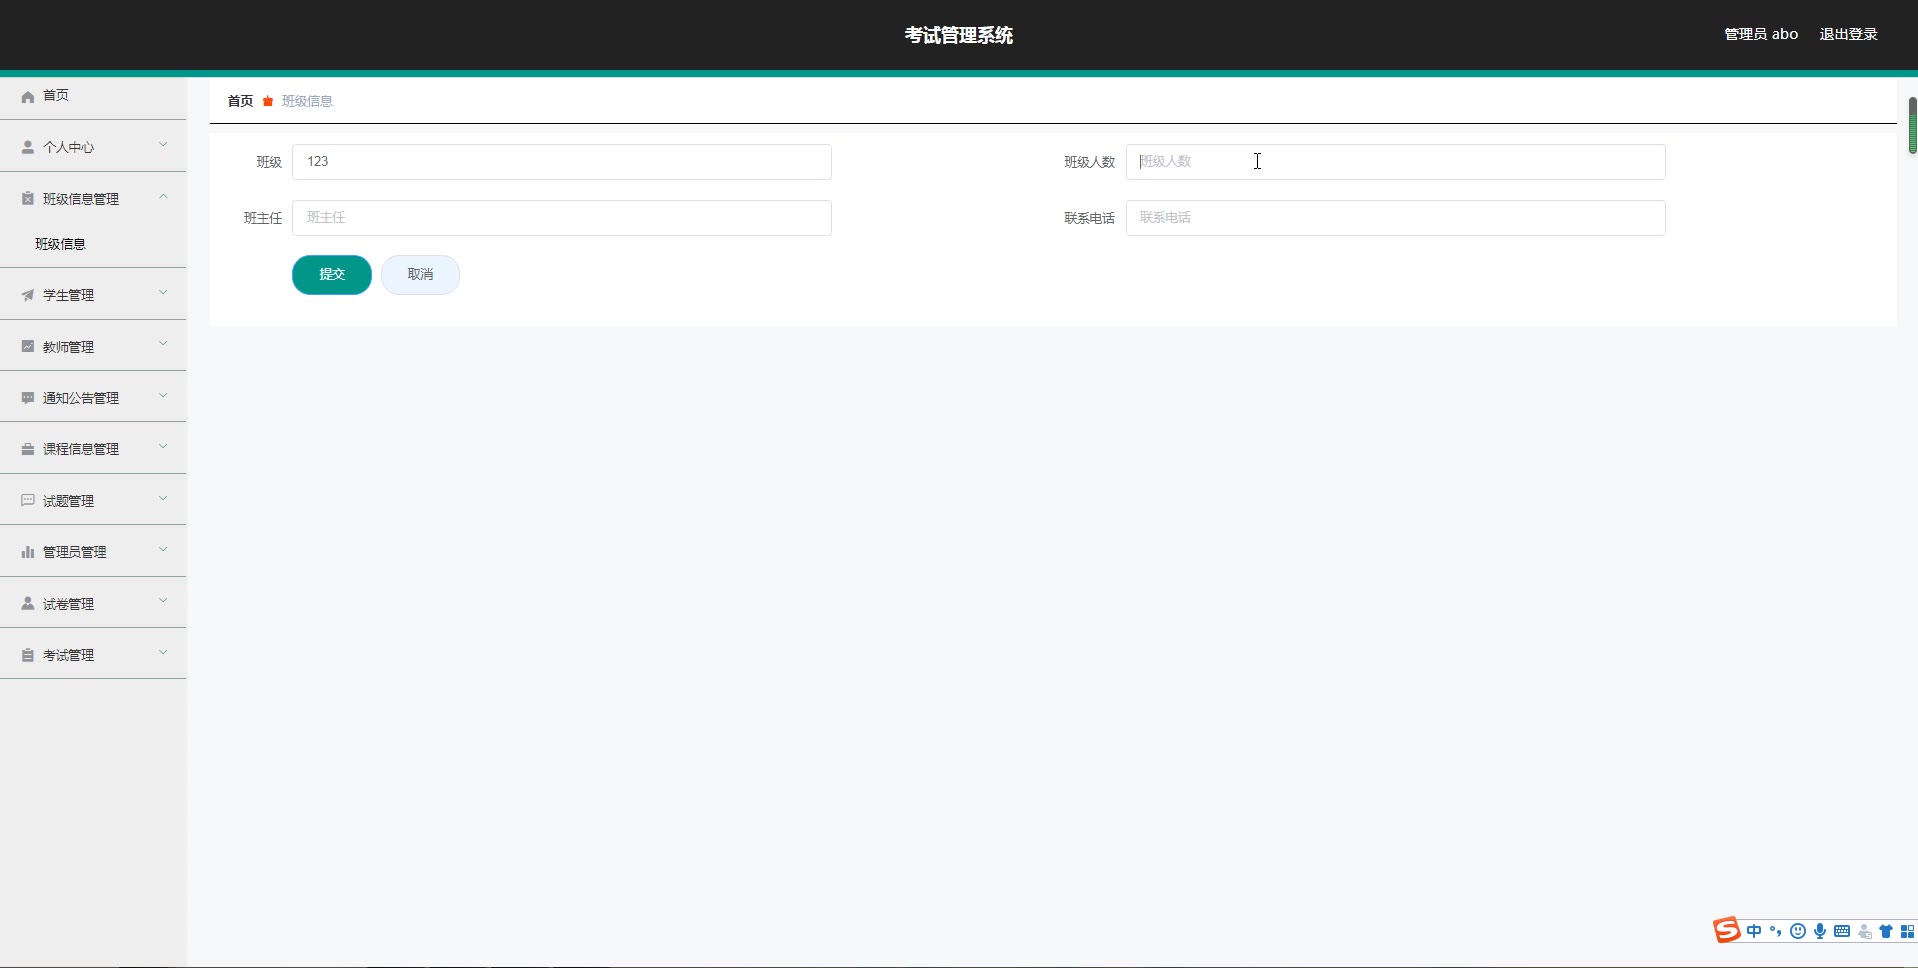This screenshot has height=968, width=1918.
Task: Toggle the Sogou punctuation mode icon
Action: pos(1776,931)
